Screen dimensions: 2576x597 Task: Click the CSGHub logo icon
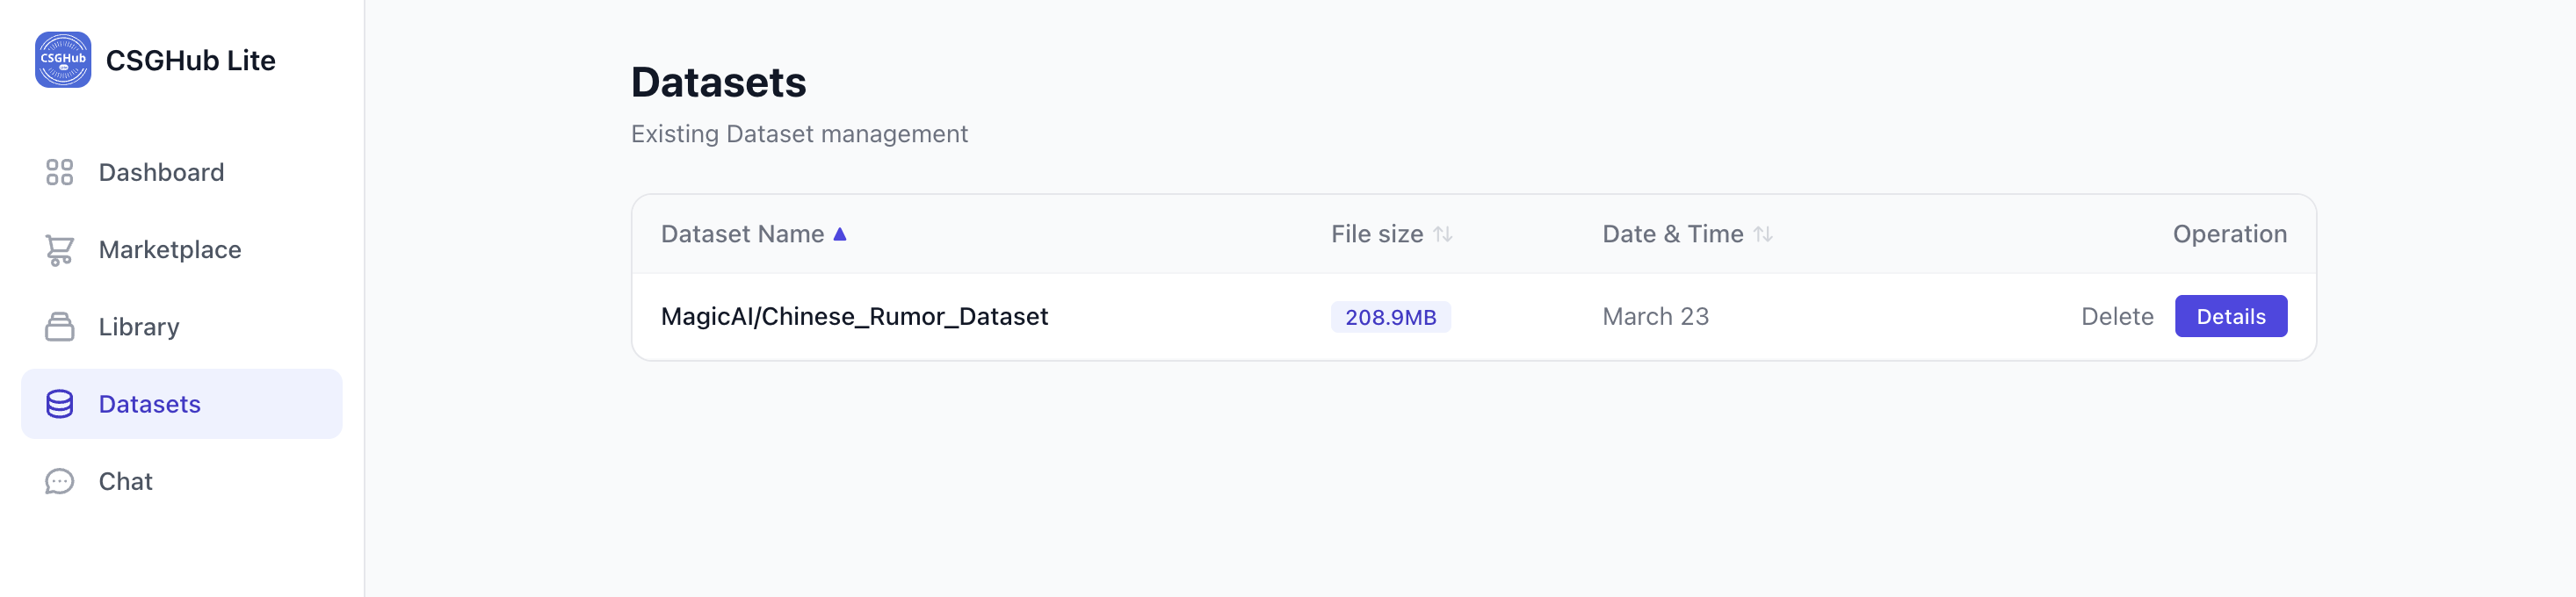coord(63,60)
